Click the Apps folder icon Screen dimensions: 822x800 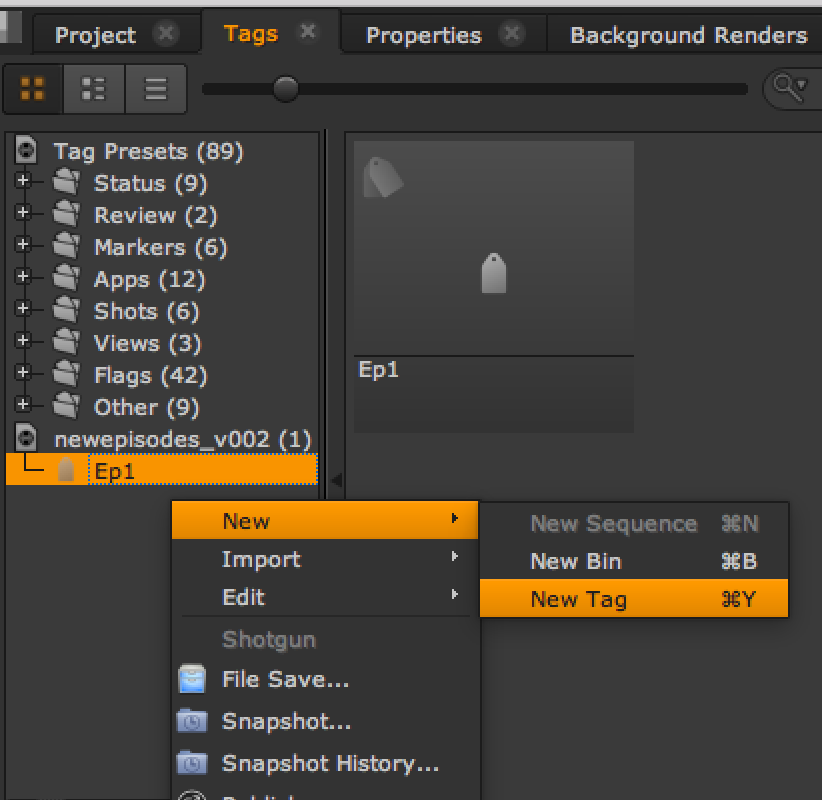pos(67,278)
